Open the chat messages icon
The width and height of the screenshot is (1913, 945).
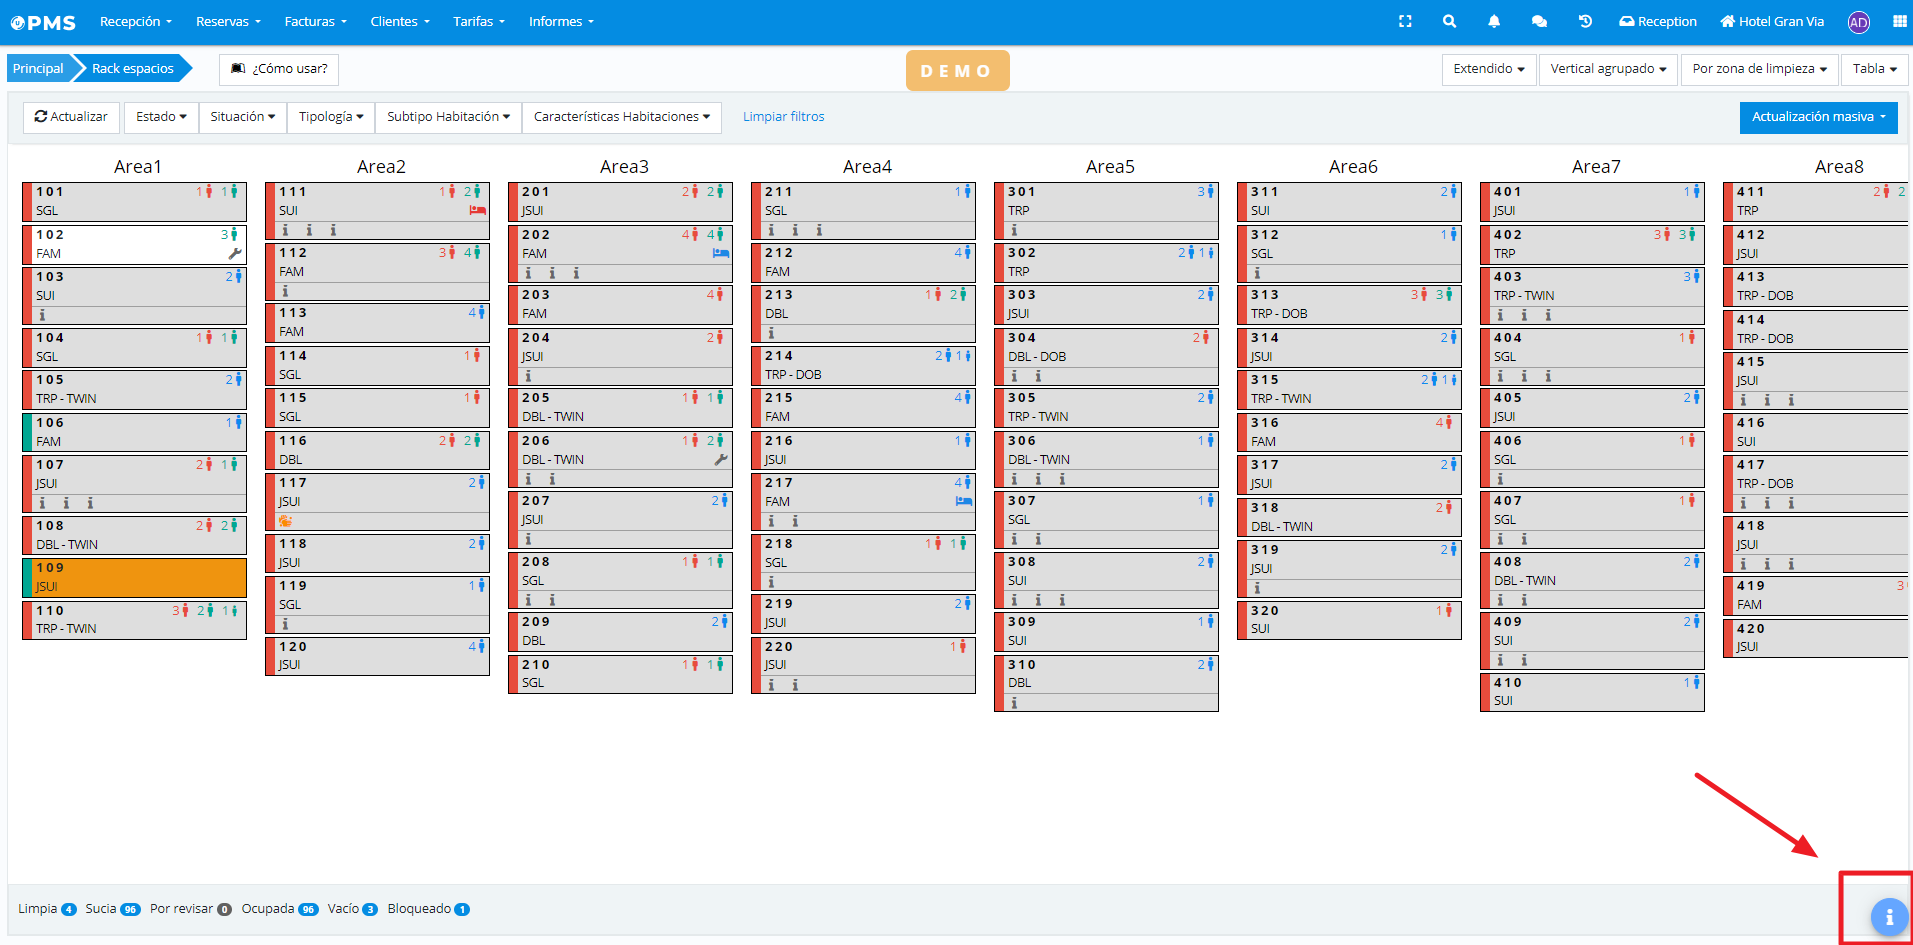[x=1539, y=21]
